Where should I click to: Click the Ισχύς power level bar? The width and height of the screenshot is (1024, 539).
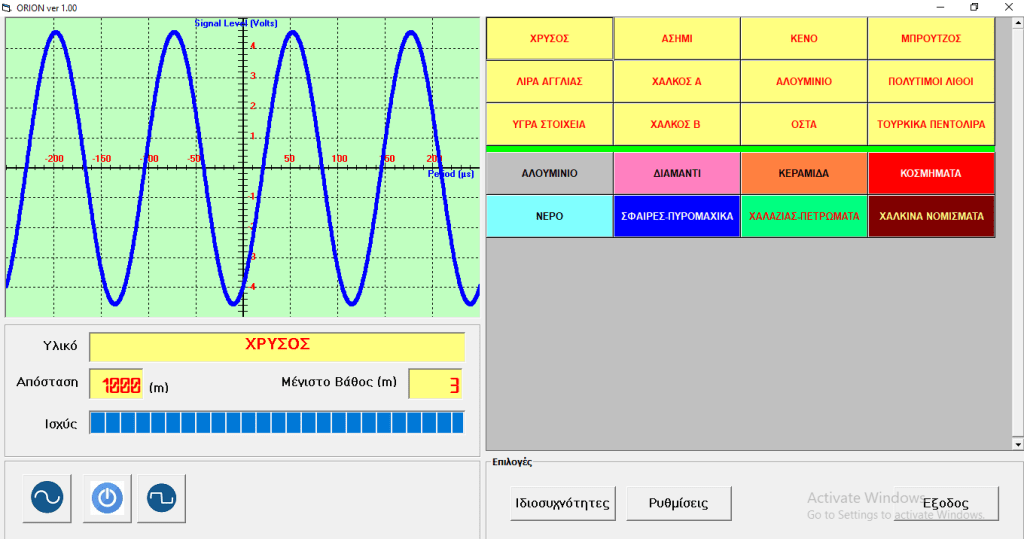[x=277, y=423]
